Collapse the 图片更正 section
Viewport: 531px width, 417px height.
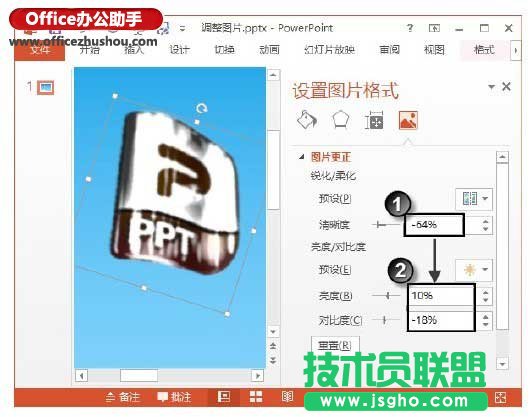click(x=301, y=157)
